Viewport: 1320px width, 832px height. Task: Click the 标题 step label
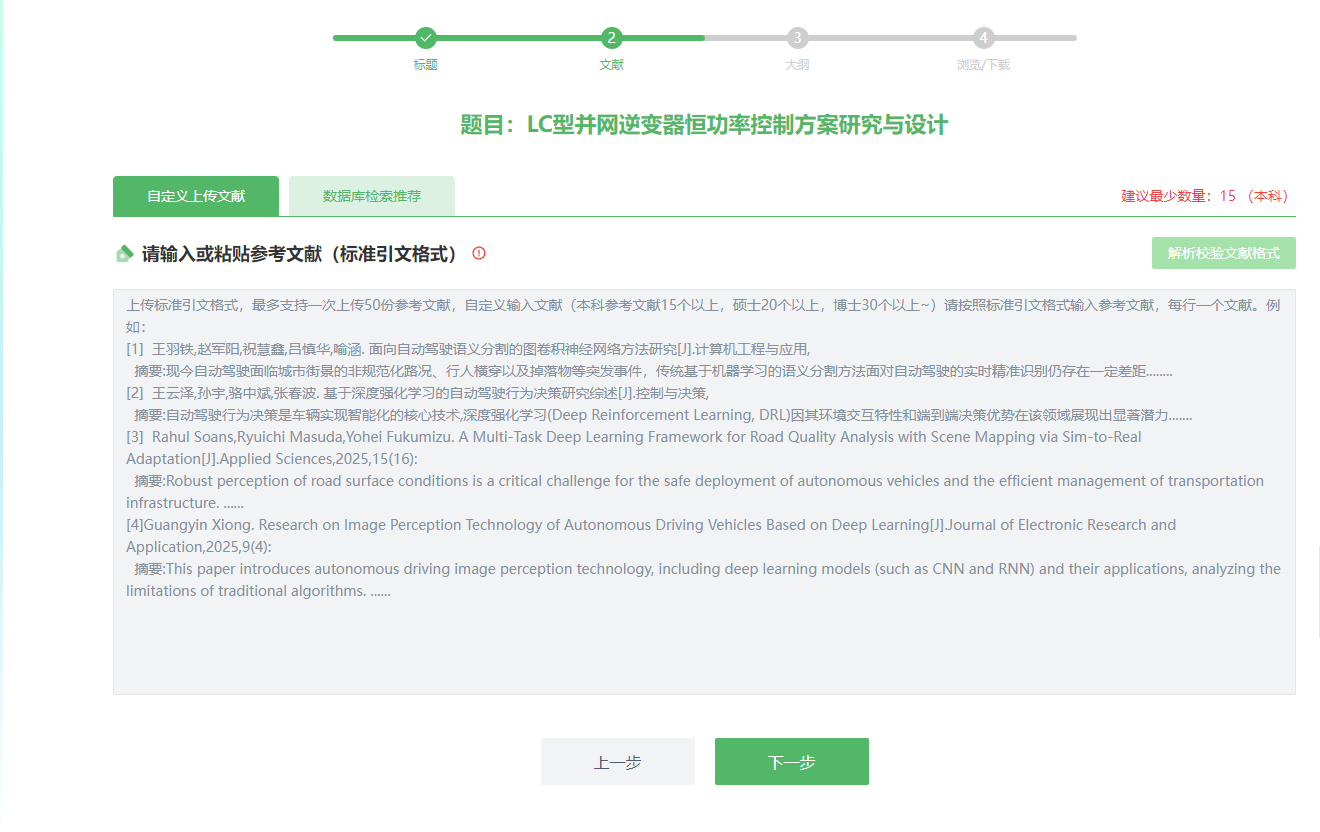point(426,65)
